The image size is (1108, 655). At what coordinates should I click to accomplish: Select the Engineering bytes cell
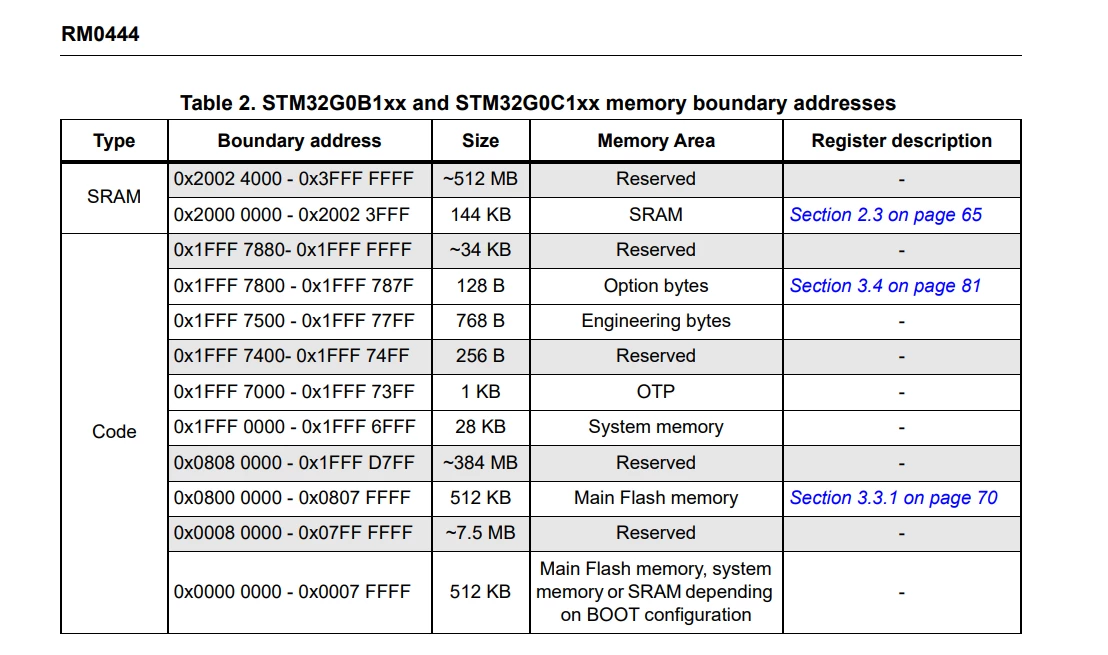pyautogui.click(x=656, y=321)
